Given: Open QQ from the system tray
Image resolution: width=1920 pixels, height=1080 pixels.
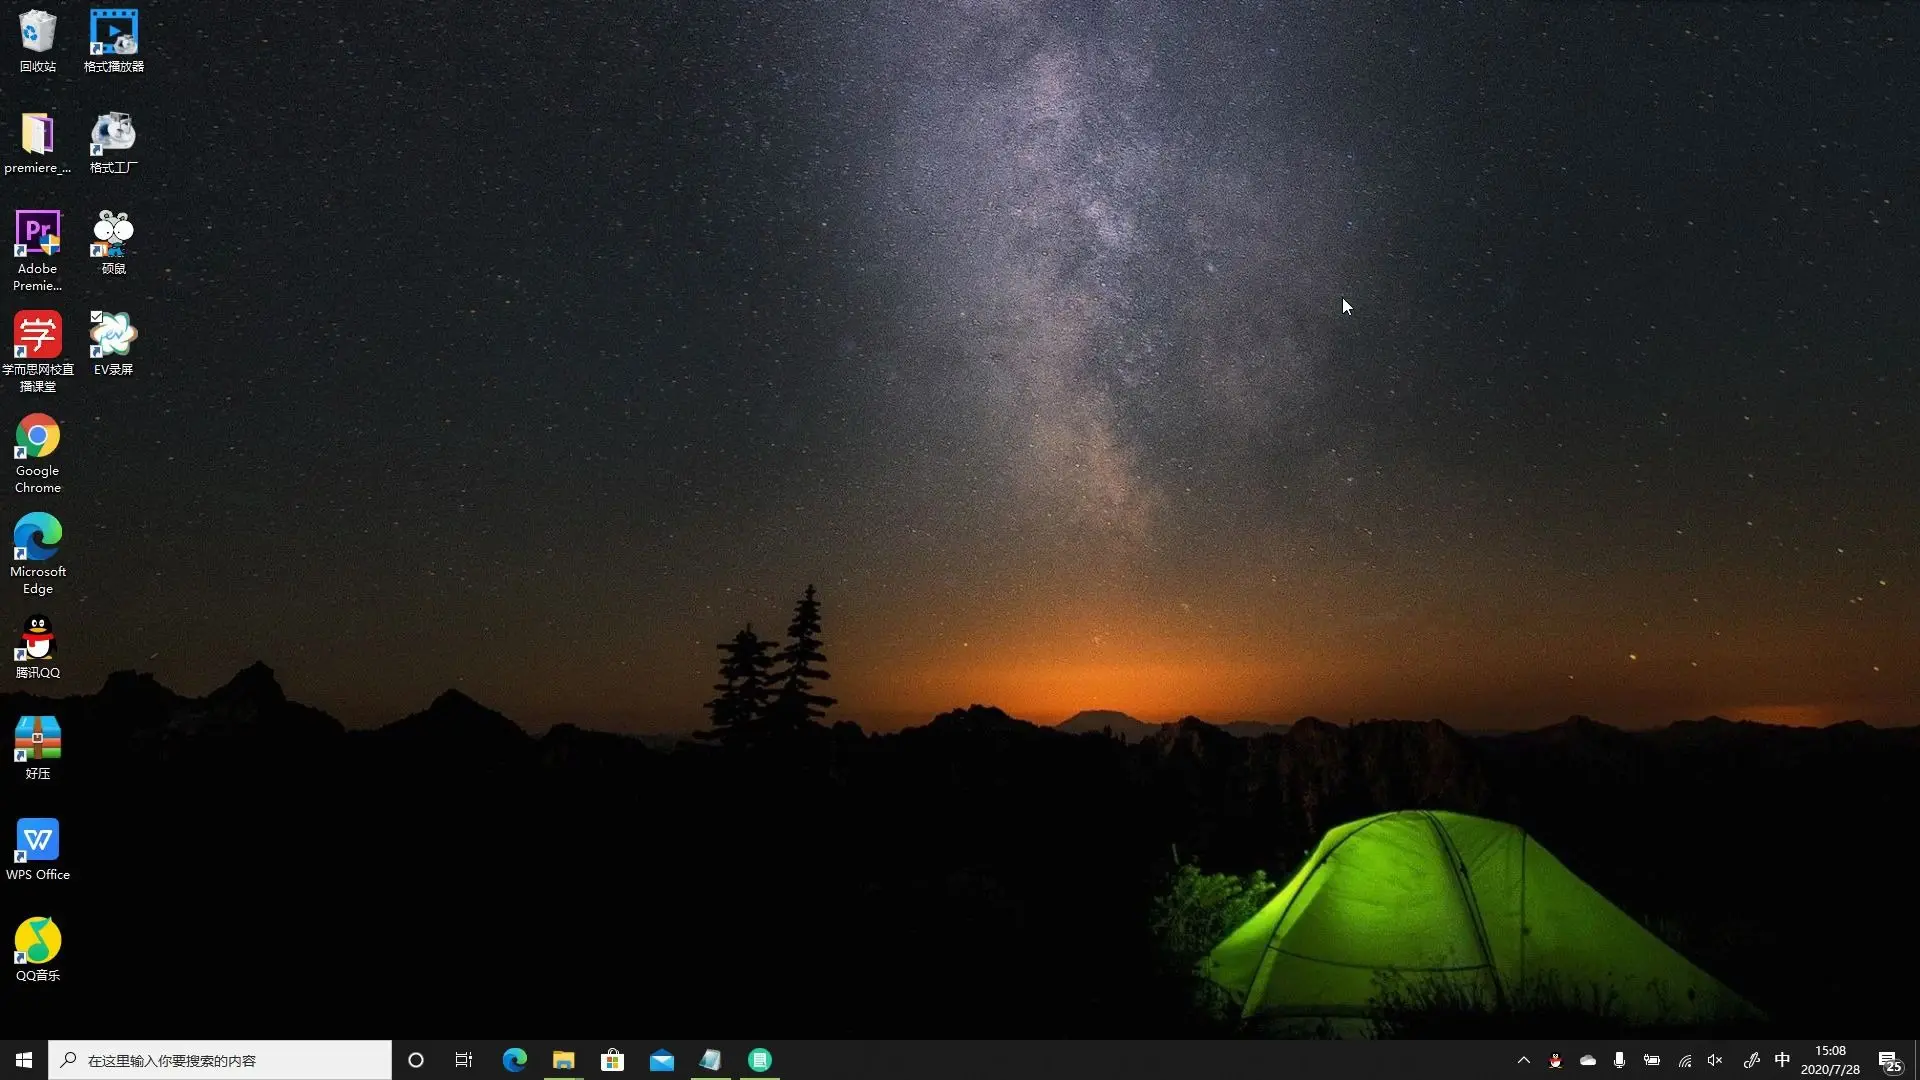Looking at the screenshot, I should (1555, 1060).
